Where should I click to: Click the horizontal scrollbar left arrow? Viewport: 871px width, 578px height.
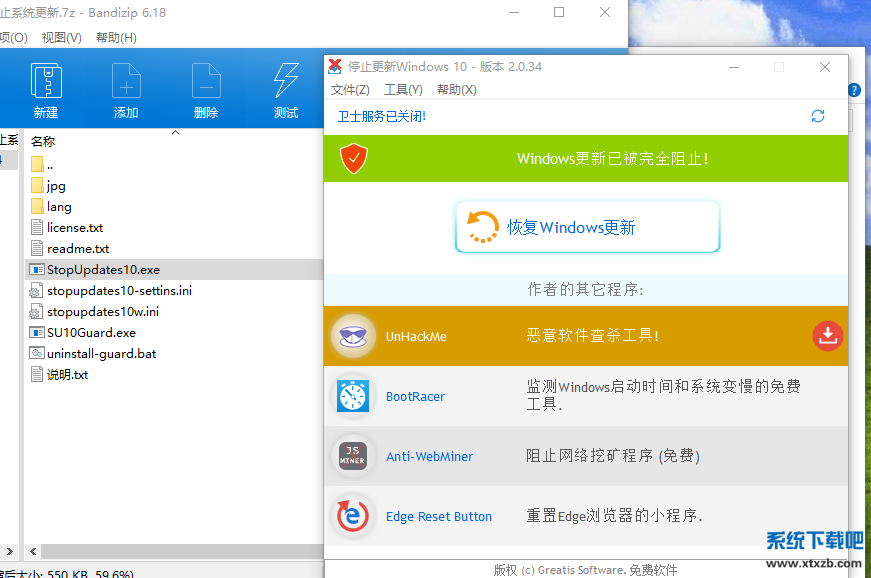click(x=32, y=552)
